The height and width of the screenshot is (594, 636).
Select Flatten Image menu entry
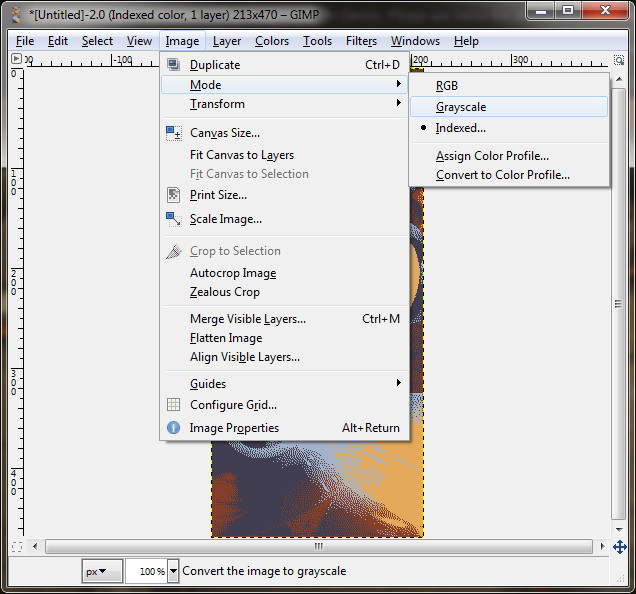pyautogui.click(x=226, y=338)
